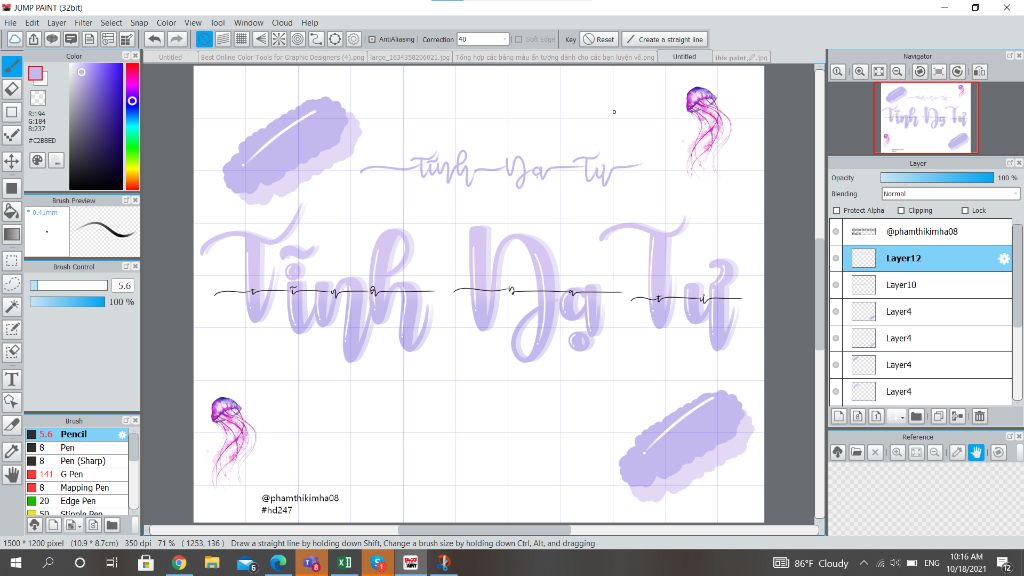Turn on the grid snap icon
The height and width of the screenshot is (576, 1024).
(242, 39)
